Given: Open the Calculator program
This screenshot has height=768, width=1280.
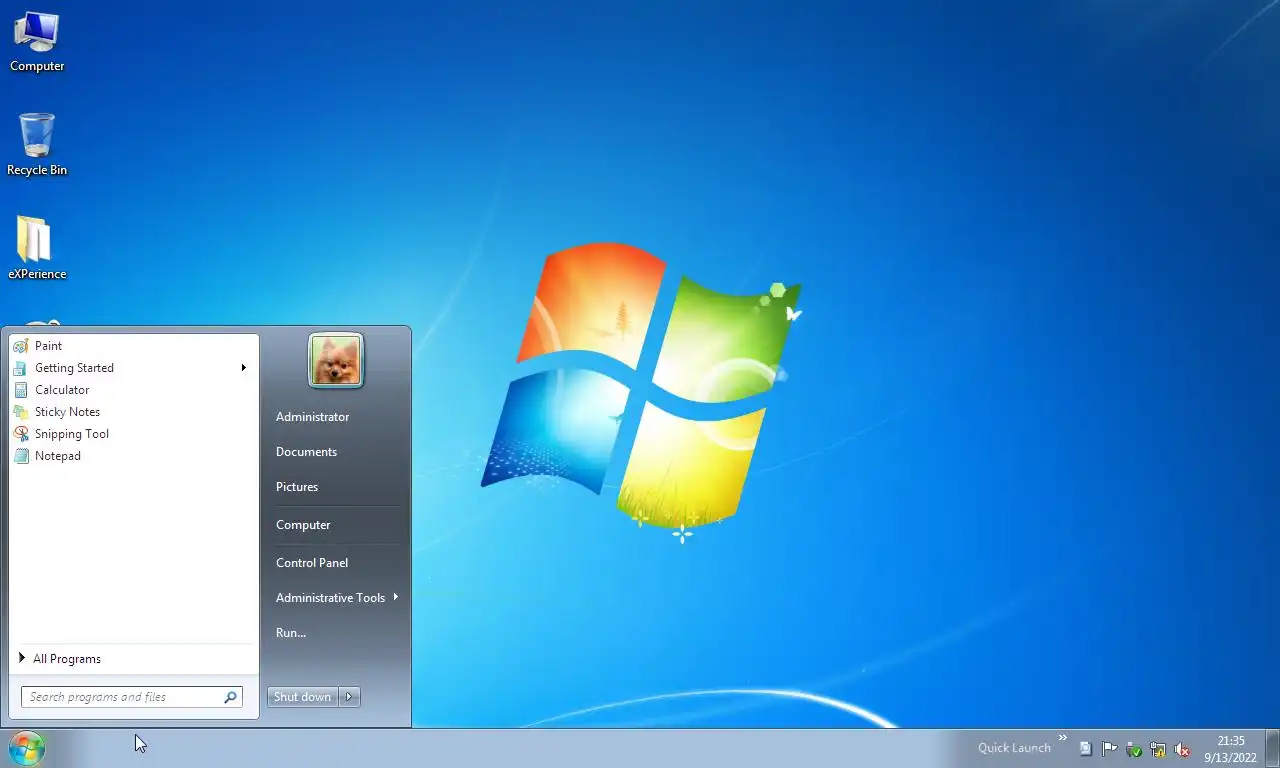Looking at the screenshot, I should 134,390.
